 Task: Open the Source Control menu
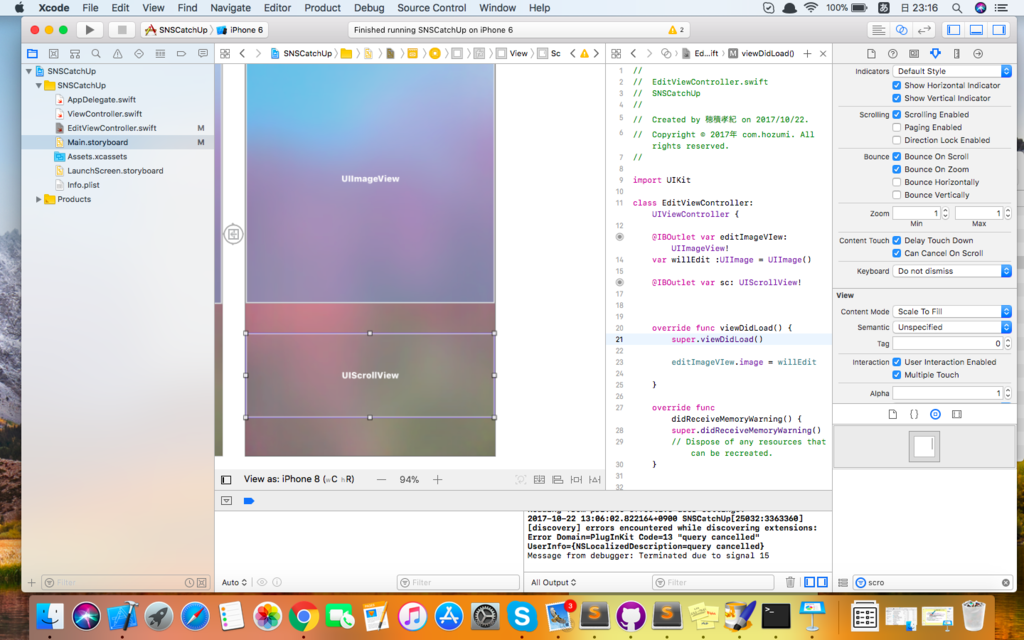tap(432, 8)
